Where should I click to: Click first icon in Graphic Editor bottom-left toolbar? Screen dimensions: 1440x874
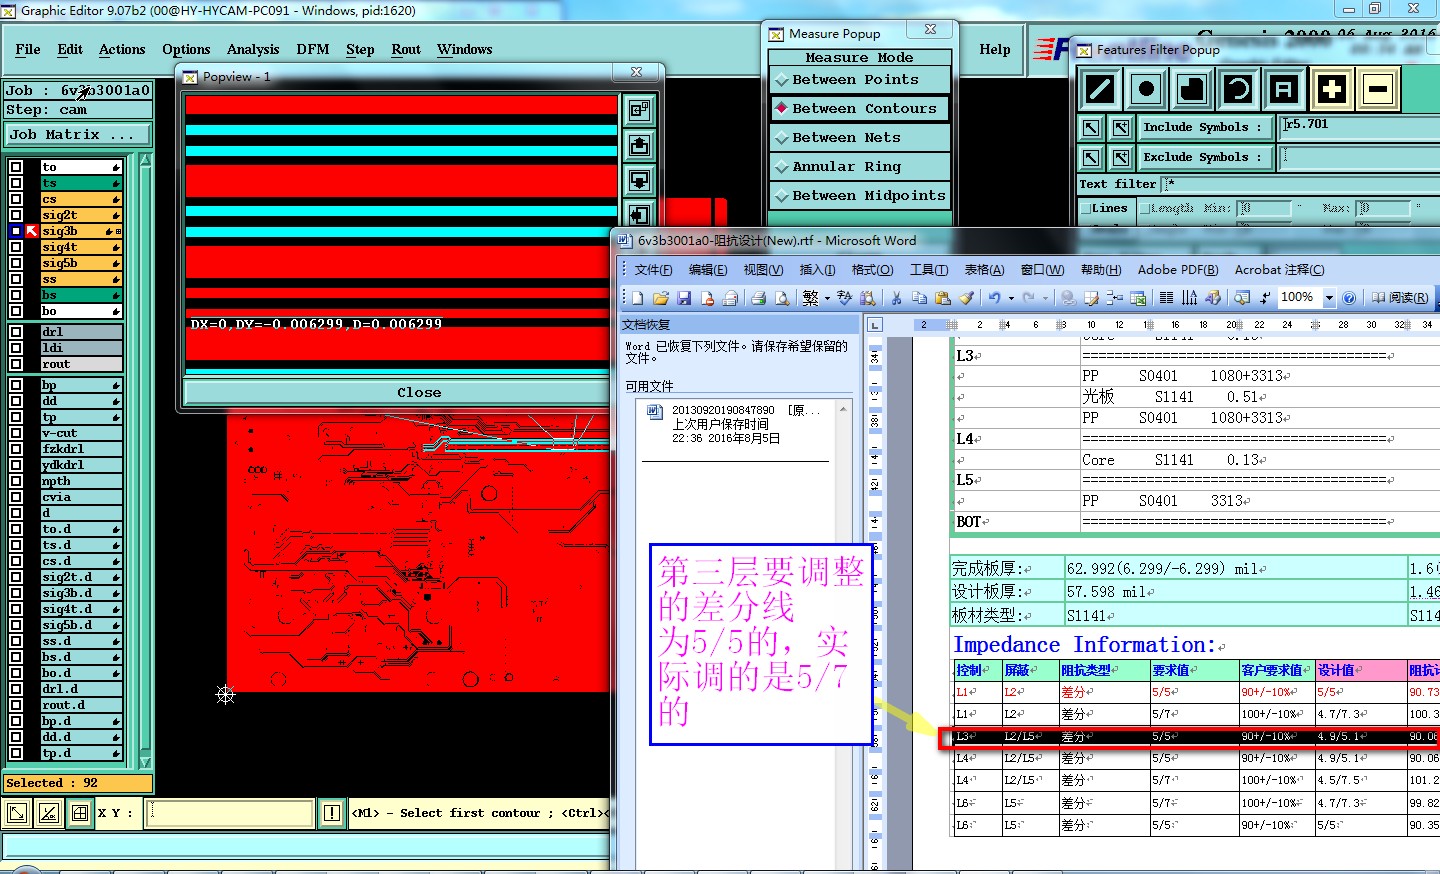(x=17, y=813)
